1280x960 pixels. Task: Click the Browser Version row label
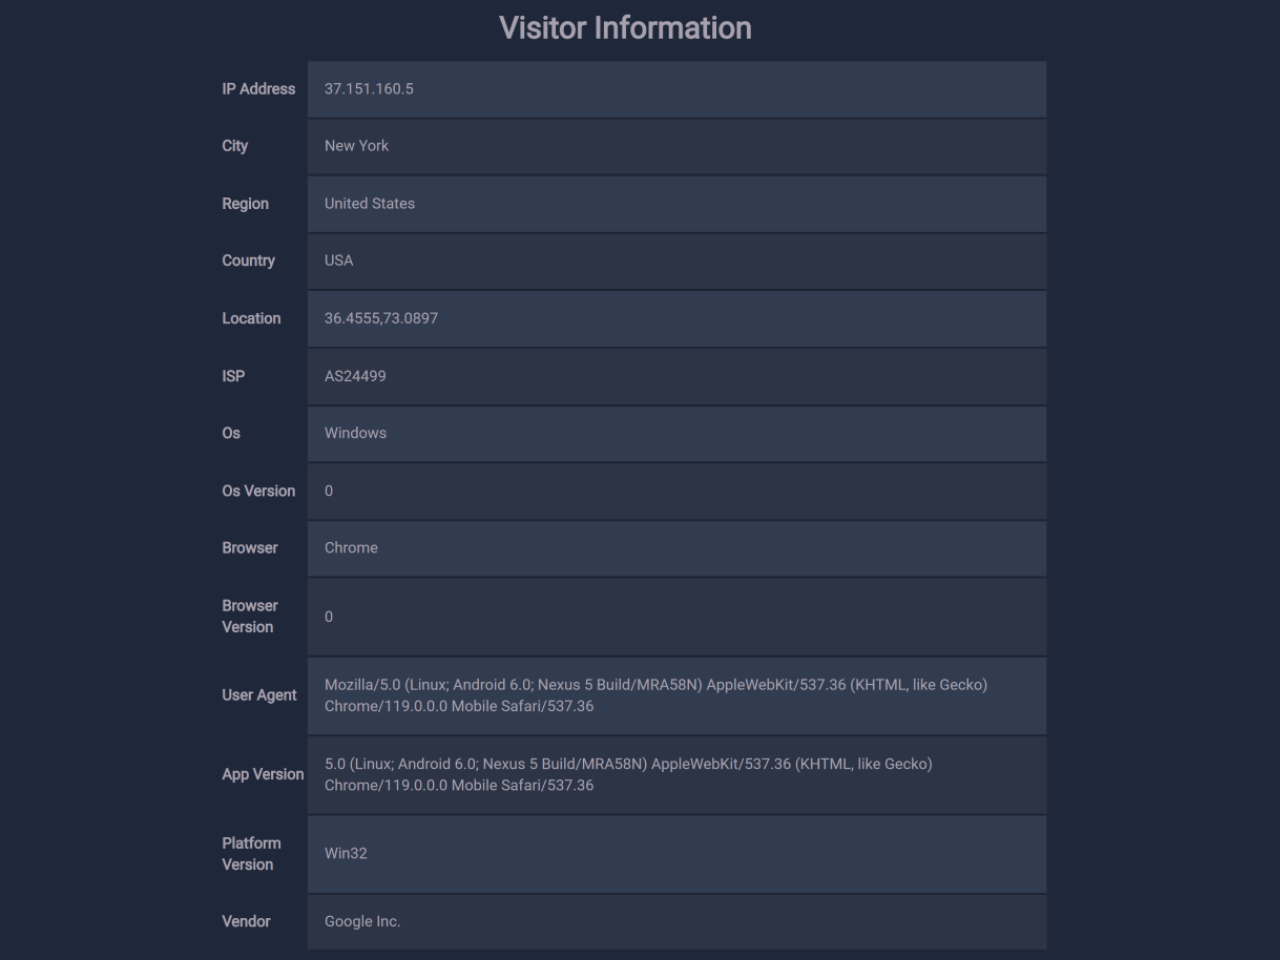point(250,616)
